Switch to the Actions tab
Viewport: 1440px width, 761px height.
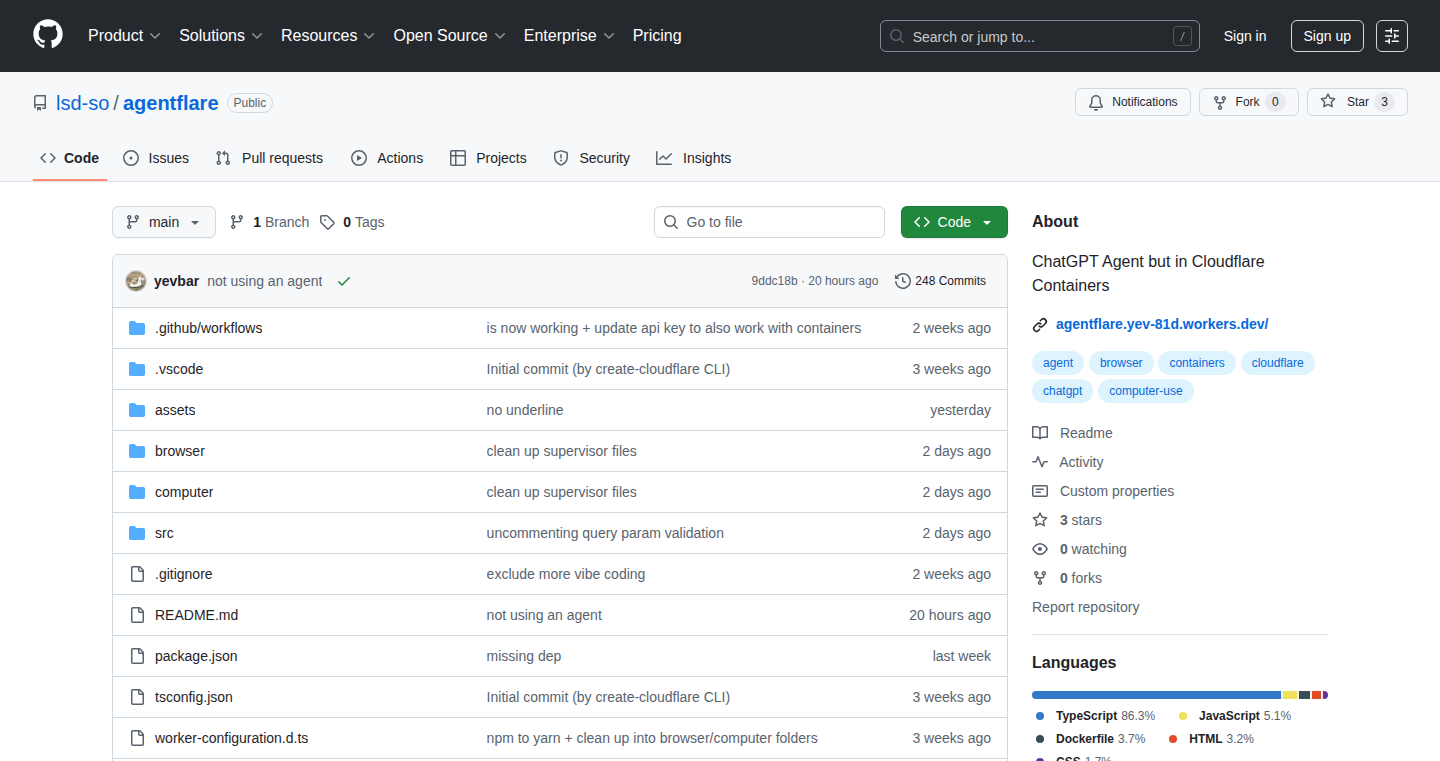(387, 158)
